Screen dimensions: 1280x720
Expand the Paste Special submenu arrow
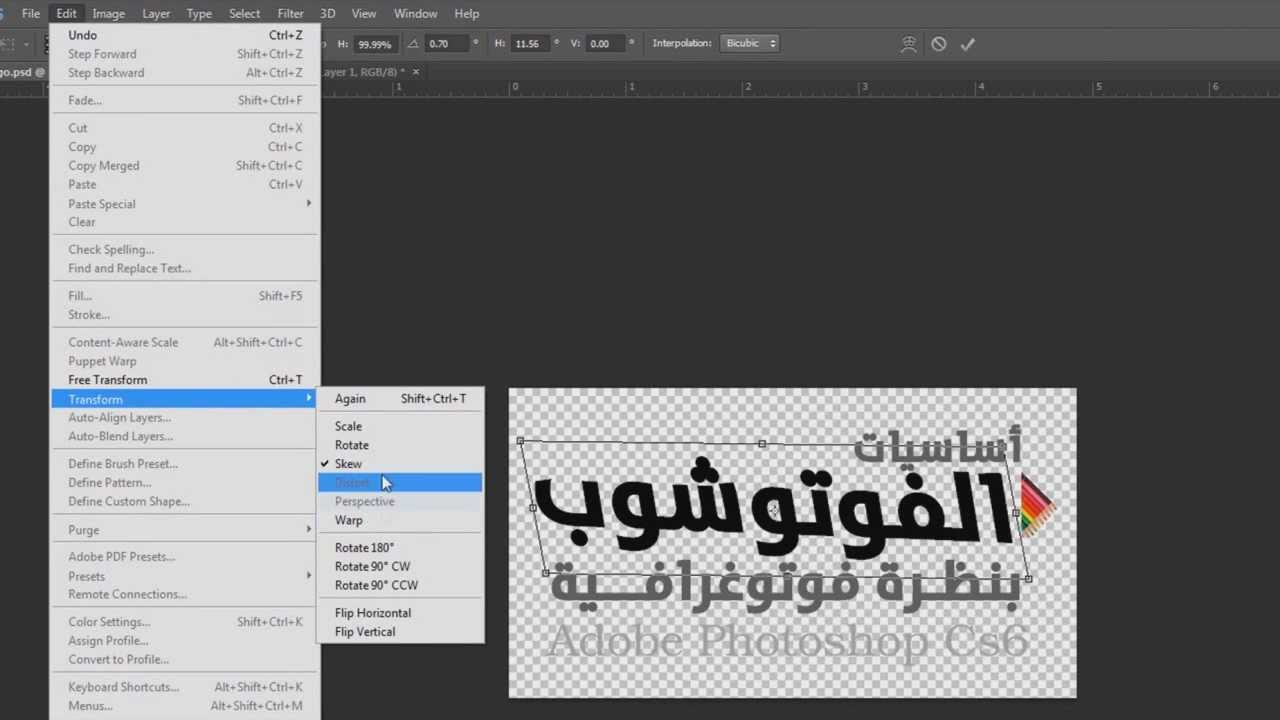308,204
